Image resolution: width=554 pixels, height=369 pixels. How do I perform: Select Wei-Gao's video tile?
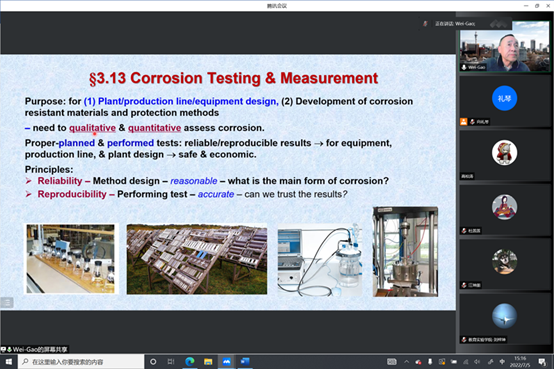pyautogui.click(x=505, y=46)
